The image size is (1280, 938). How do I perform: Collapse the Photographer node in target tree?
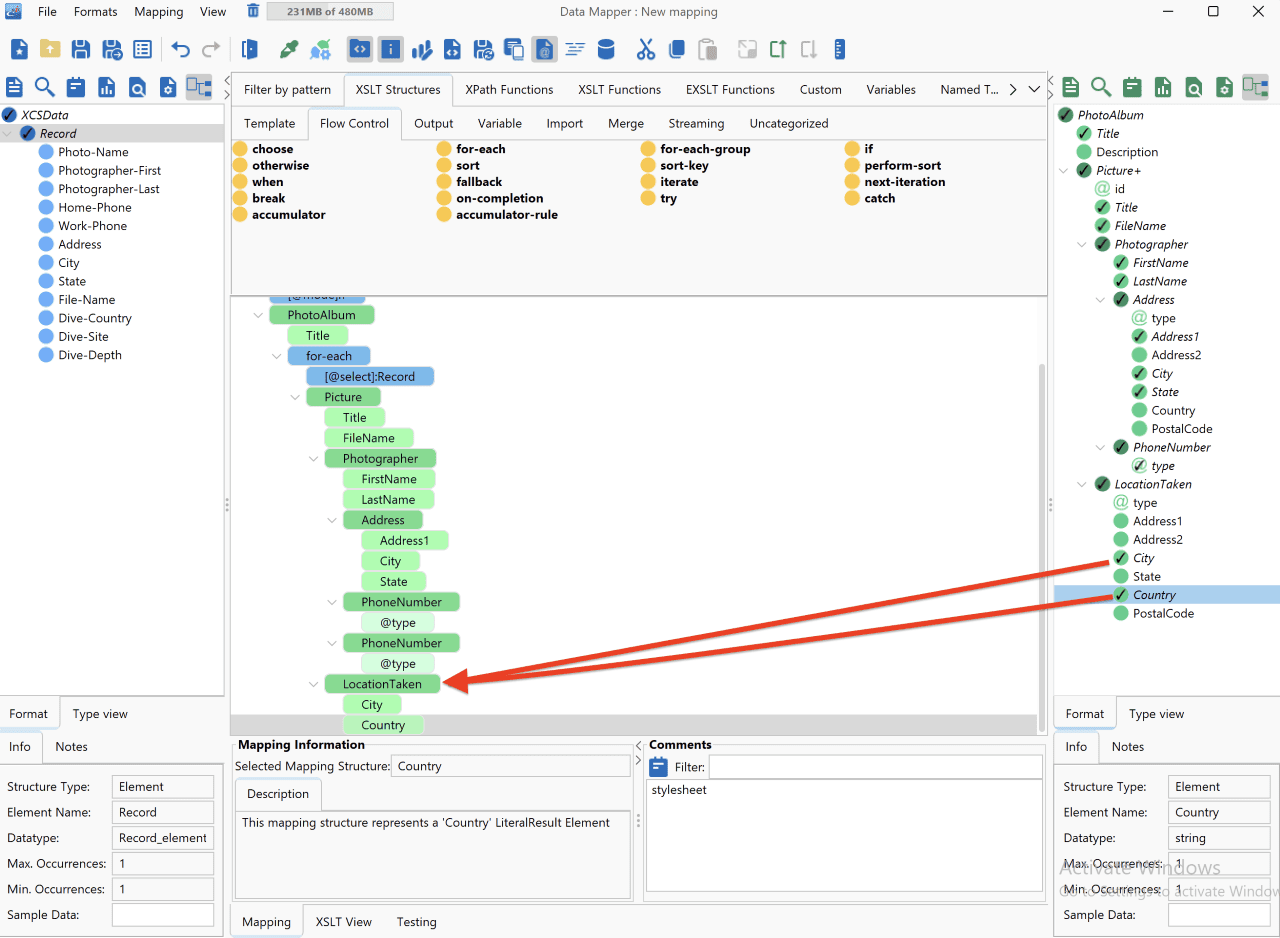pos(1083,245)
